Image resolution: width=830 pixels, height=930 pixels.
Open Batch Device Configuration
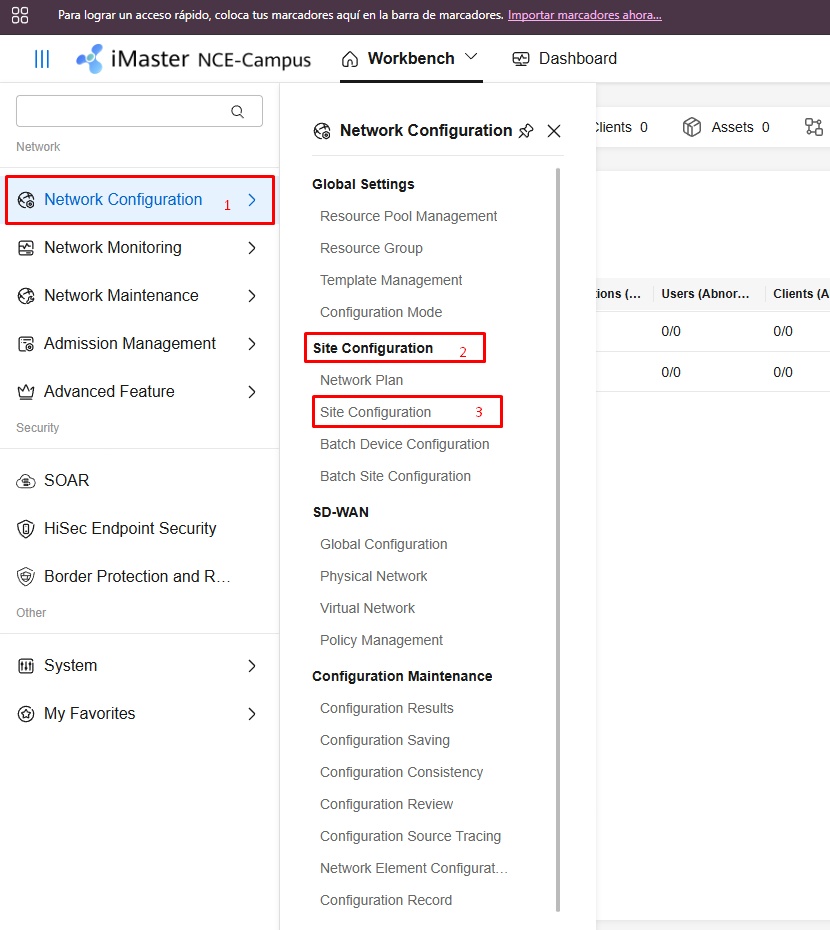[405, 444]
